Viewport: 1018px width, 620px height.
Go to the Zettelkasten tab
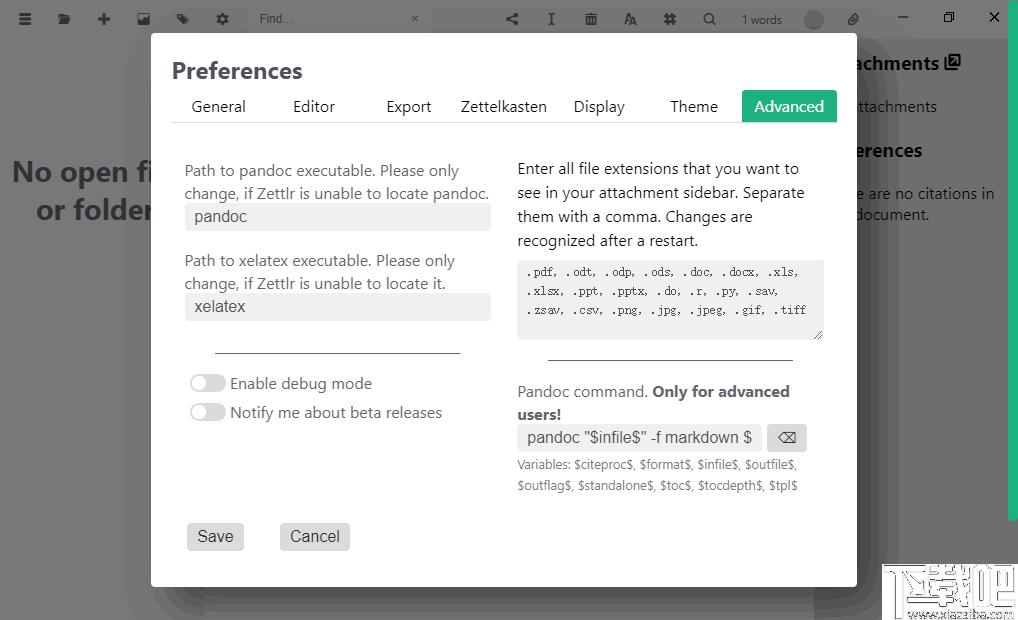click(x=504, y=106)
